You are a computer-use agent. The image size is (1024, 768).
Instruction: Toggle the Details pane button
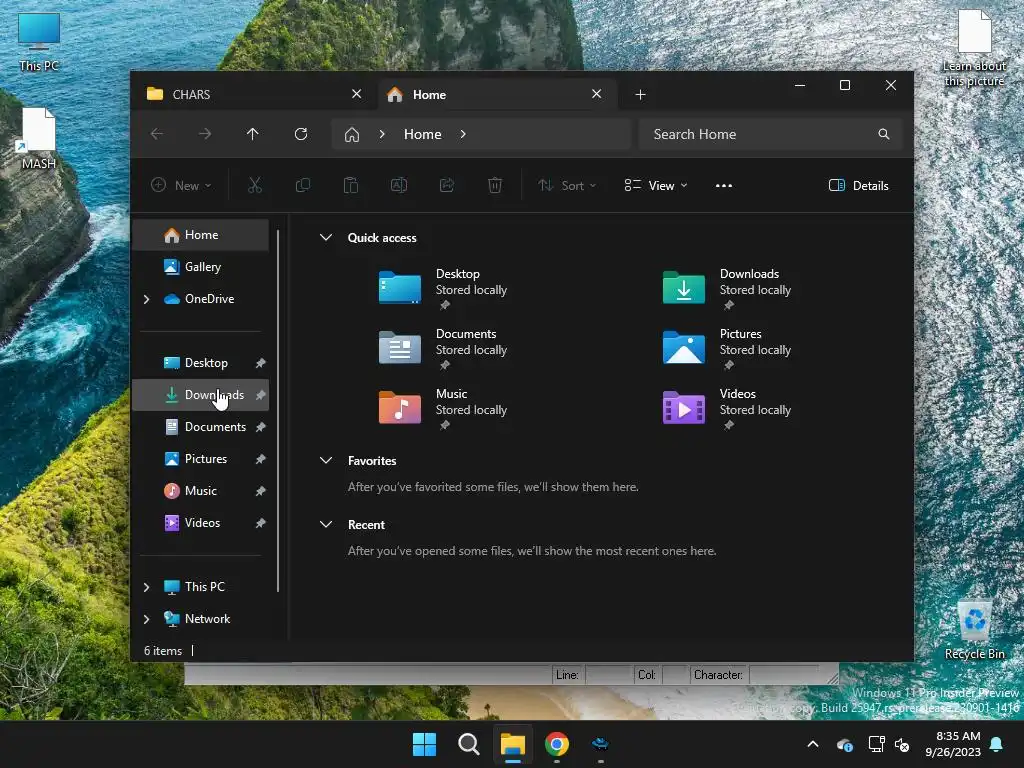coord(859,185)
